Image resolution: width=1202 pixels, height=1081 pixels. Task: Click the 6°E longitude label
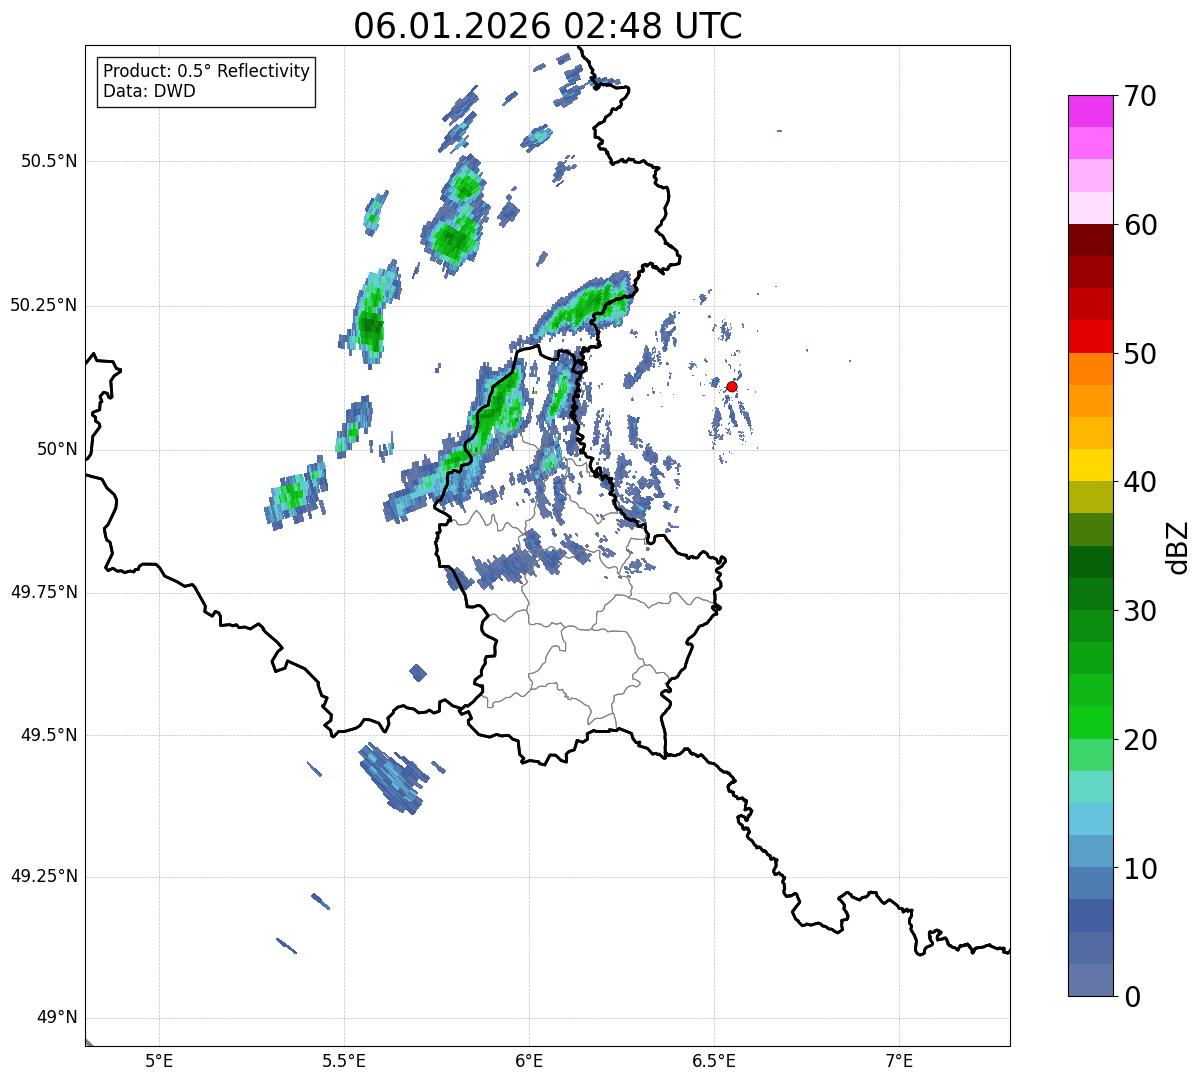[529, 1060]
